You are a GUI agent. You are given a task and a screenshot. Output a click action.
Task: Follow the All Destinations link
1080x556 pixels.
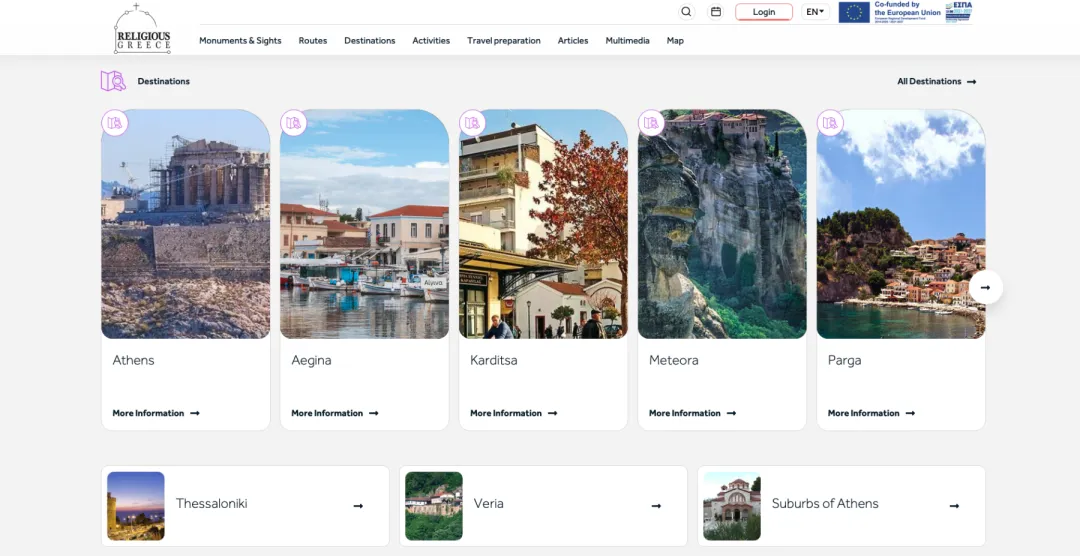click(936, 82)
